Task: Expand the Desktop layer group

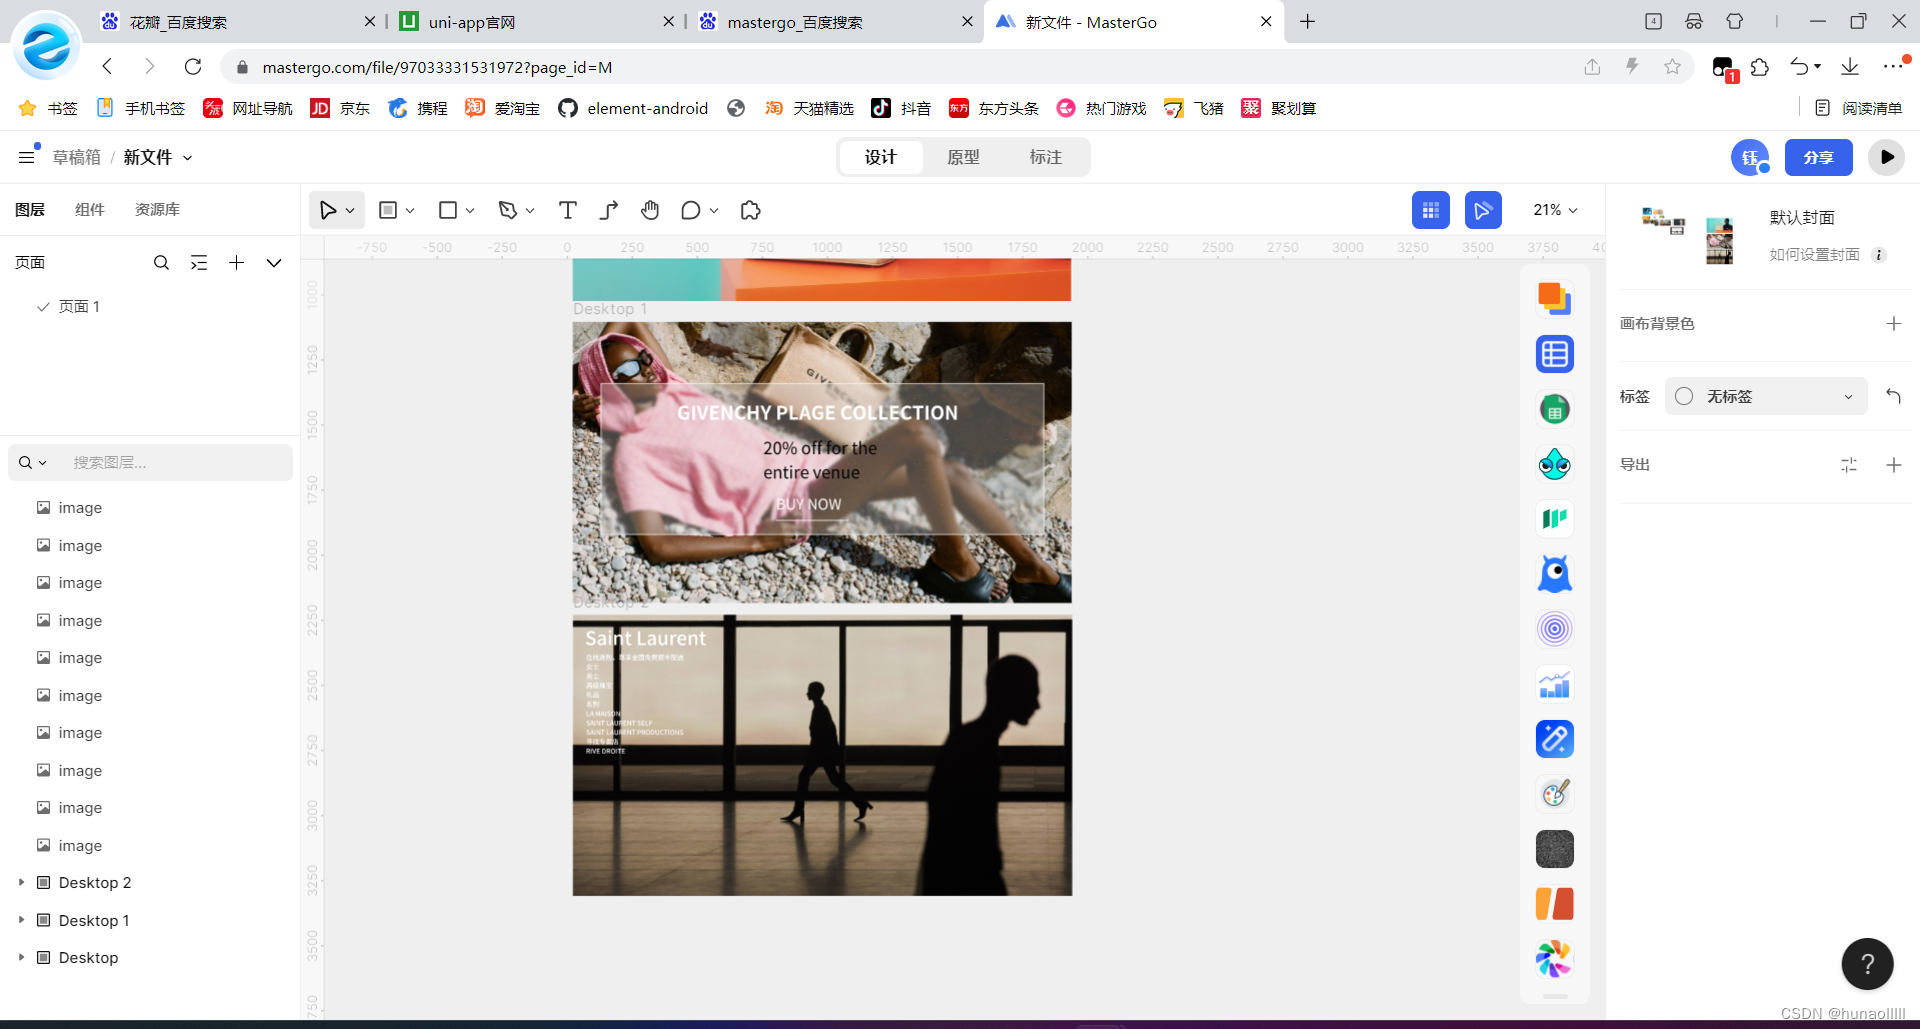Action: coord(21,958)
